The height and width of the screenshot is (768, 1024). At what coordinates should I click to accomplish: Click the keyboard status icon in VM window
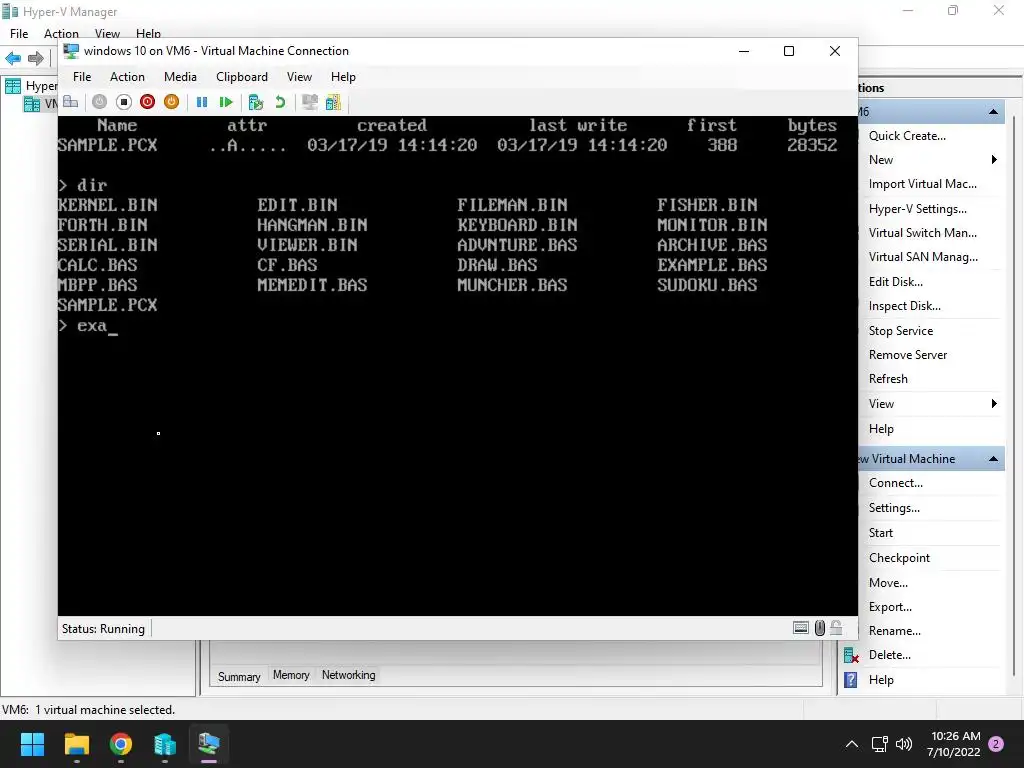[x=801, y=628]
